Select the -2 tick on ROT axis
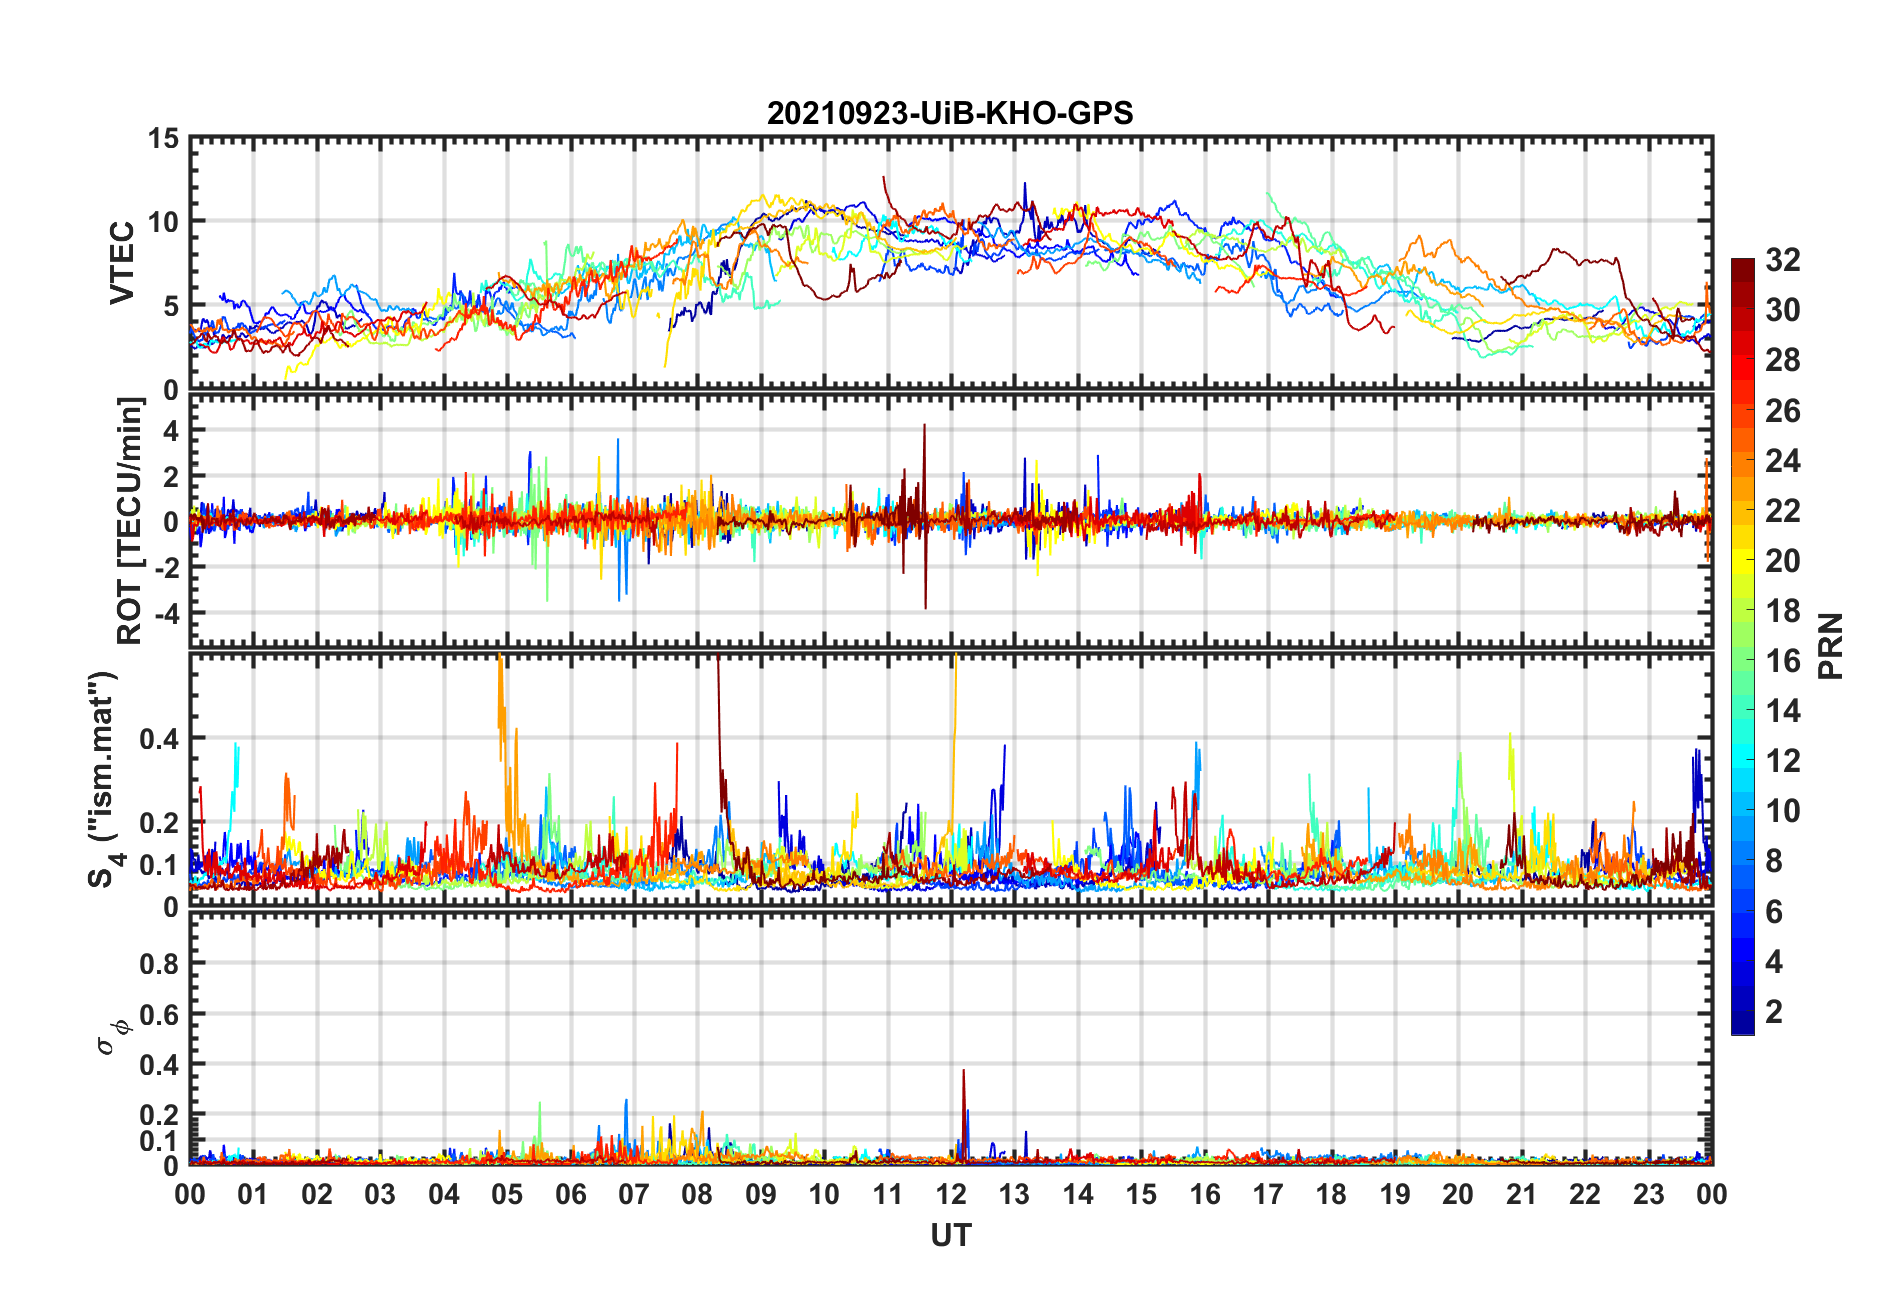 (166, 567)
